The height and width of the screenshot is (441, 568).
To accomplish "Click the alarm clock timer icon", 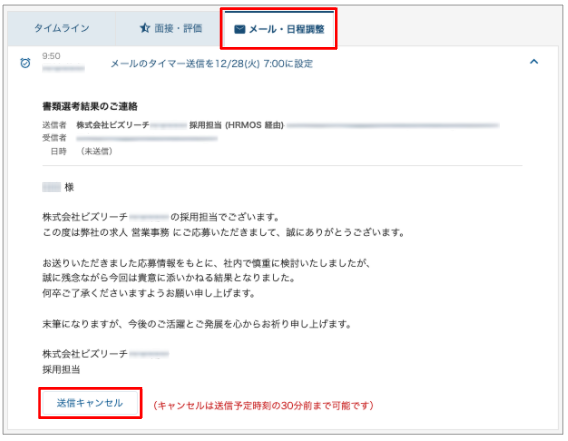I will [25, 63].
